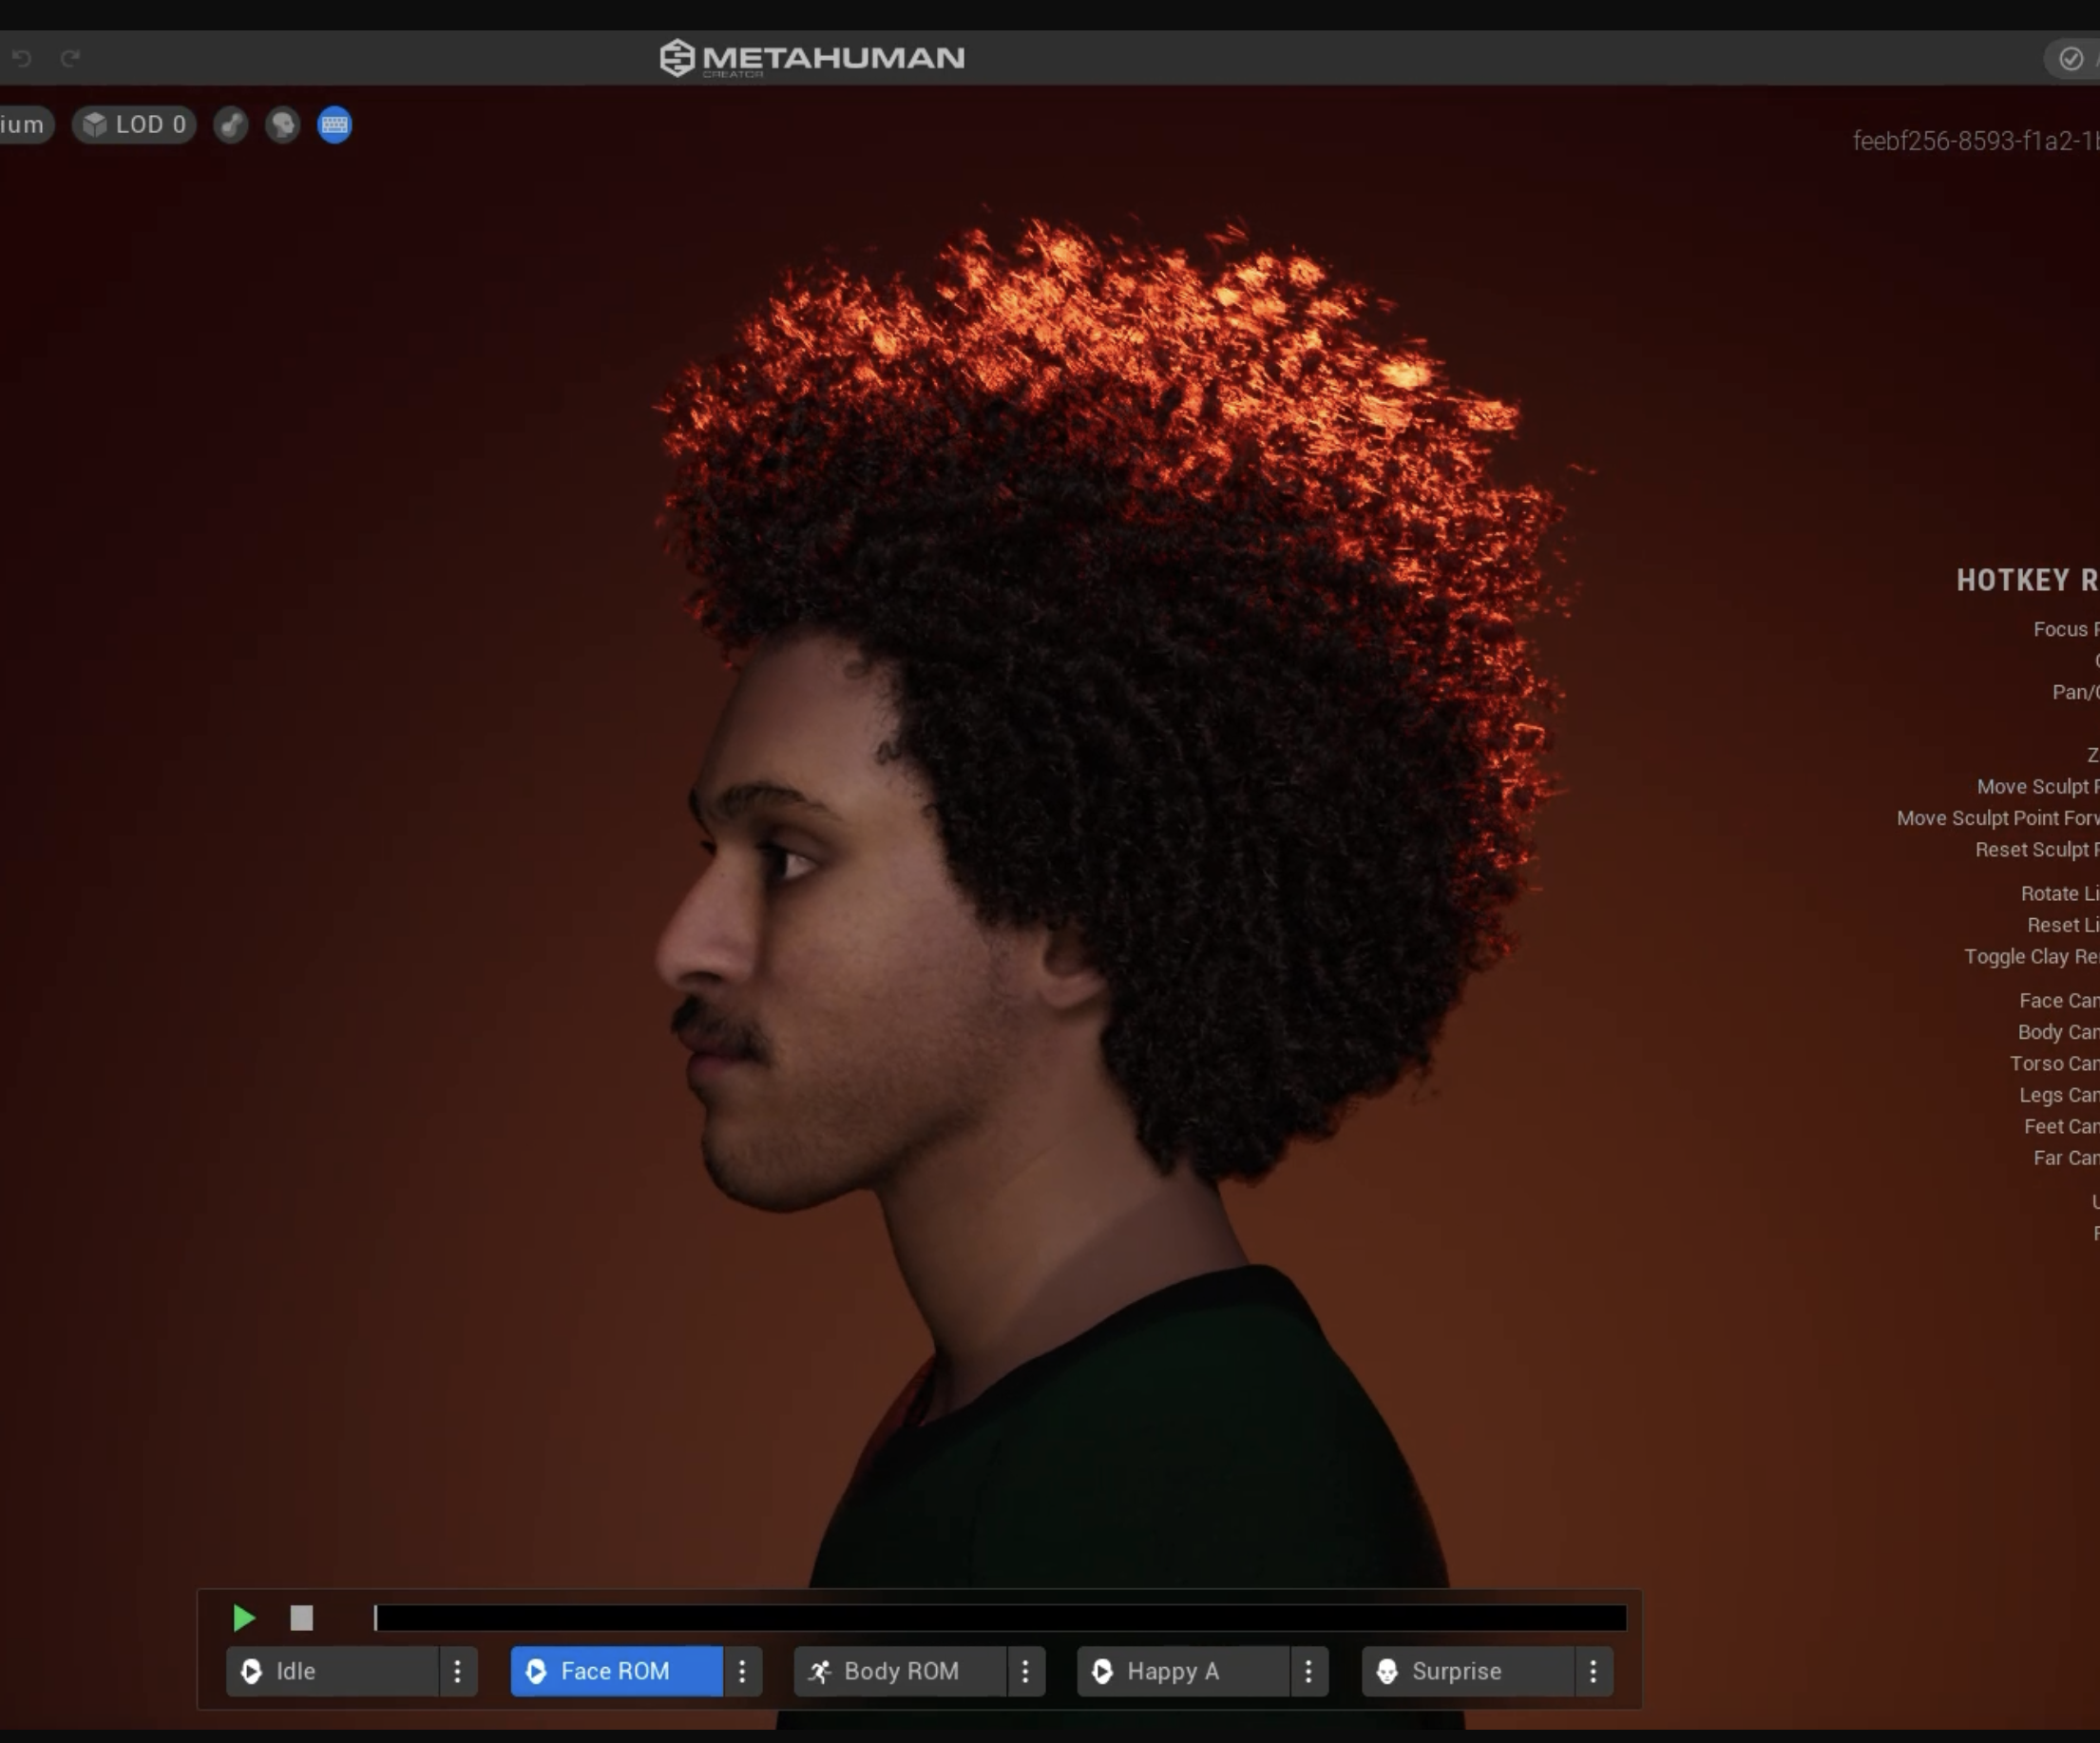Screen dimensions: 2100x1743
Task: Click the checkmark status icon top right
Action: (x=2070, y=59)
